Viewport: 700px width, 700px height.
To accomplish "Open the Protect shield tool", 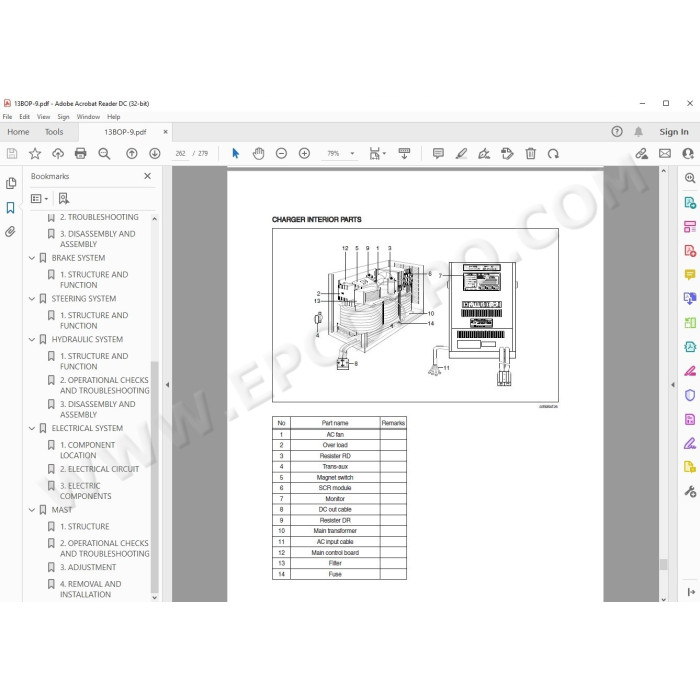I will pos(690,395).
